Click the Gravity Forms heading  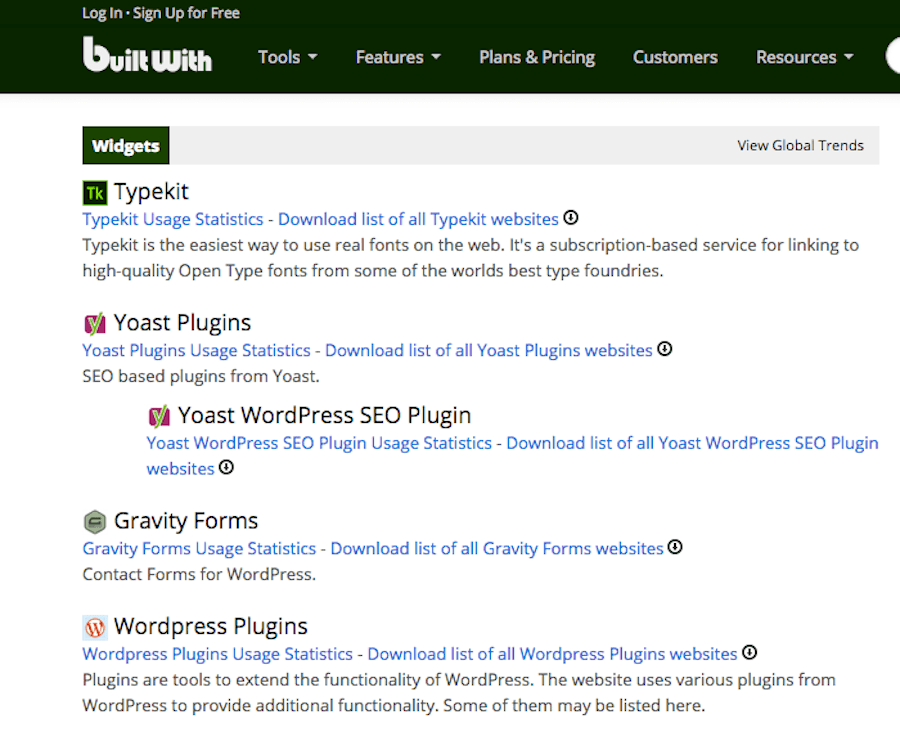tap(186, 521)
